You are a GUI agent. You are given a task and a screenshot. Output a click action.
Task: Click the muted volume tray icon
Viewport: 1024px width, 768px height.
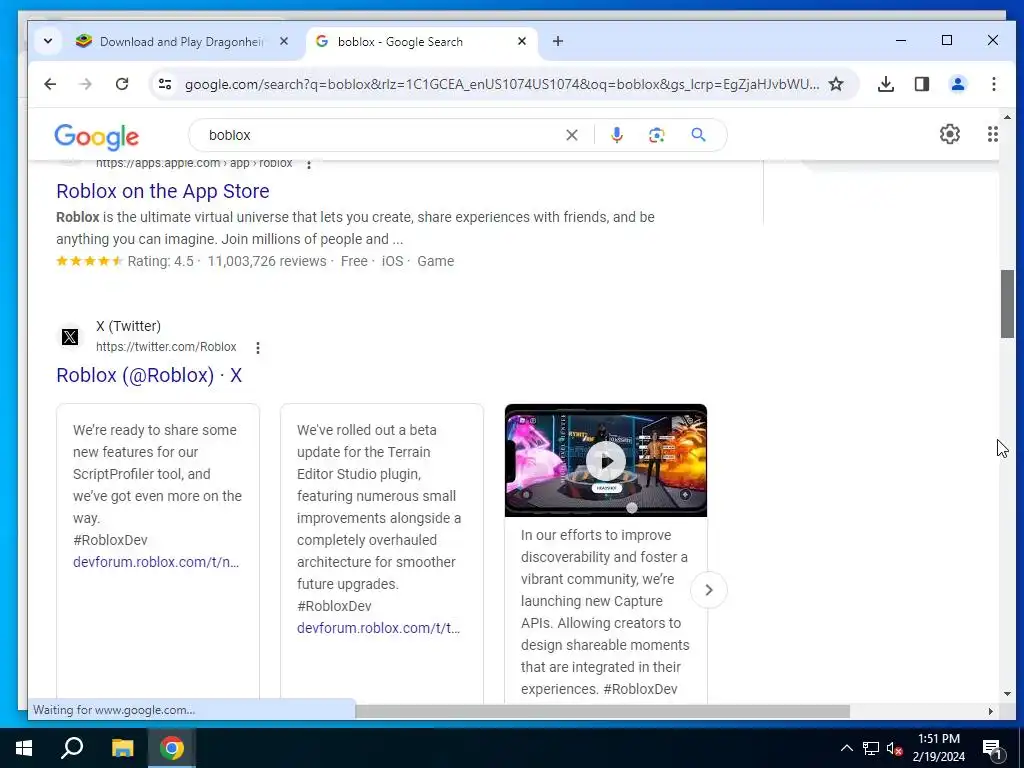click(895, 748)
